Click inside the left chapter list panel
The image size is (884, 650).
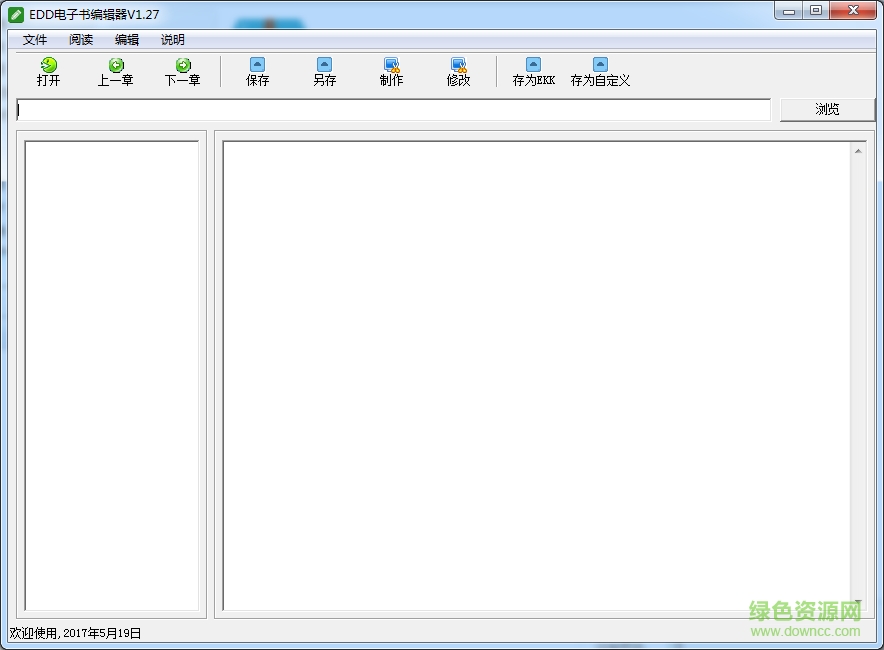pos(112,375)
